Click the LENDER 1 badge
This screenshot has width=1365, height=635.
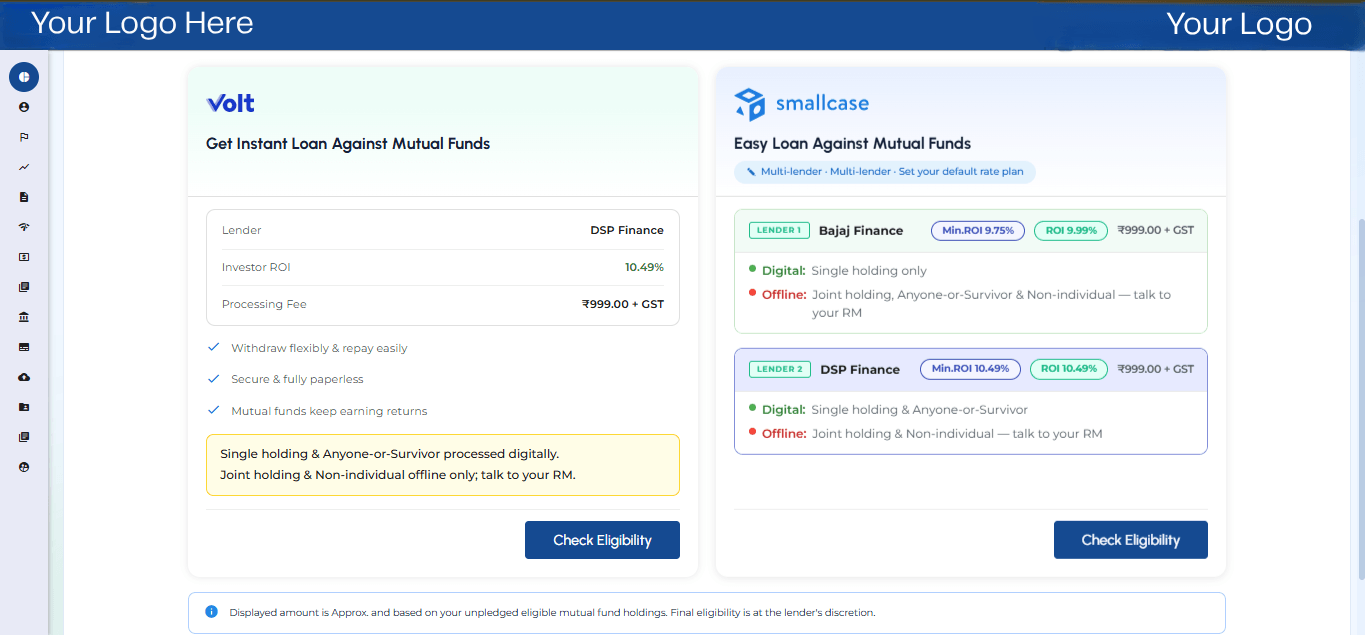click(779, 230)
